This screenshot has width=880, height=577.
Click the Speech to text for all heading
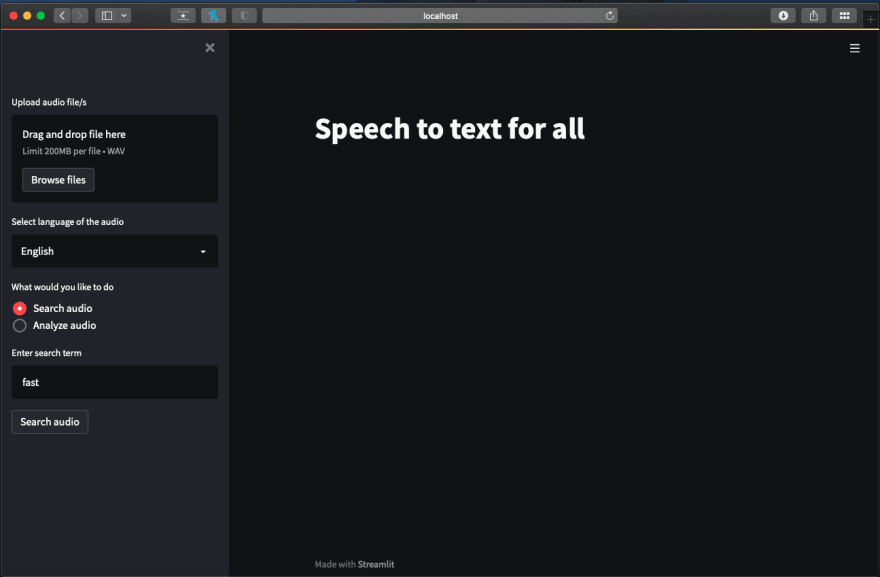[x=450, y=129]
